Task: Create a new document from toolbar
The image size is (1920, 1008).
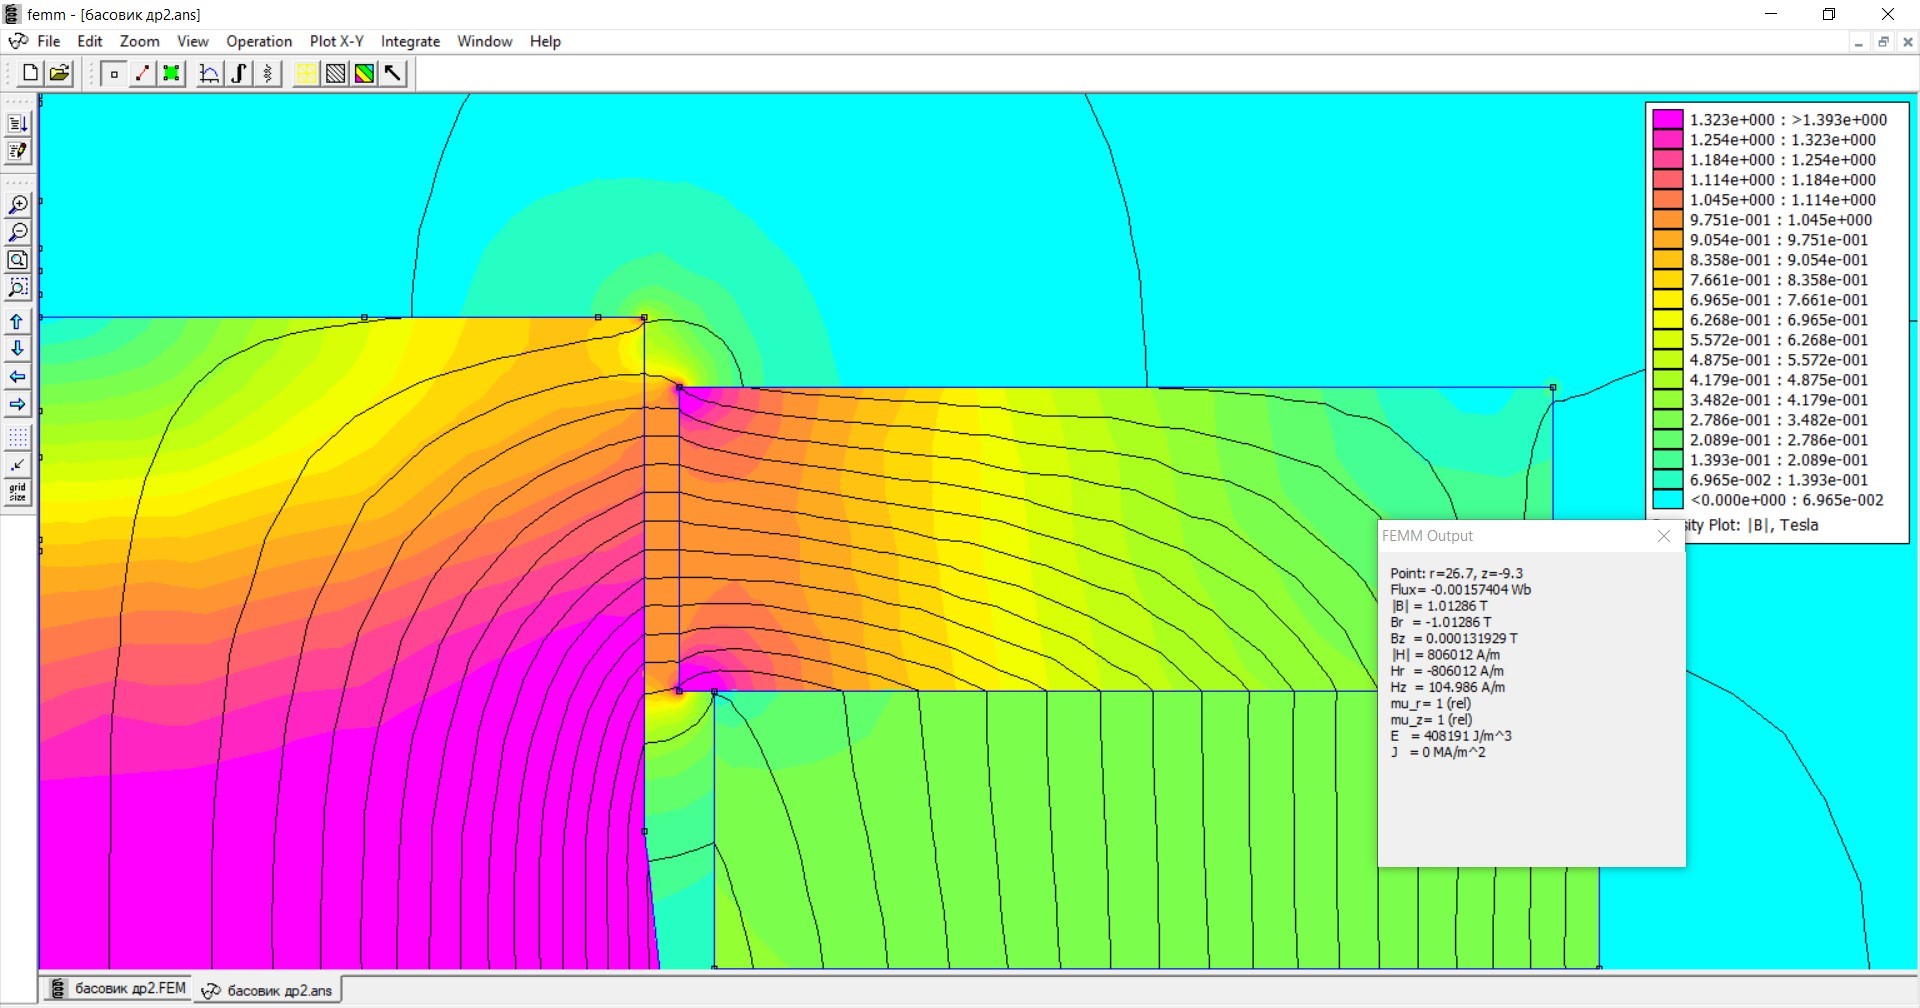Action: [x=30, y=73]
